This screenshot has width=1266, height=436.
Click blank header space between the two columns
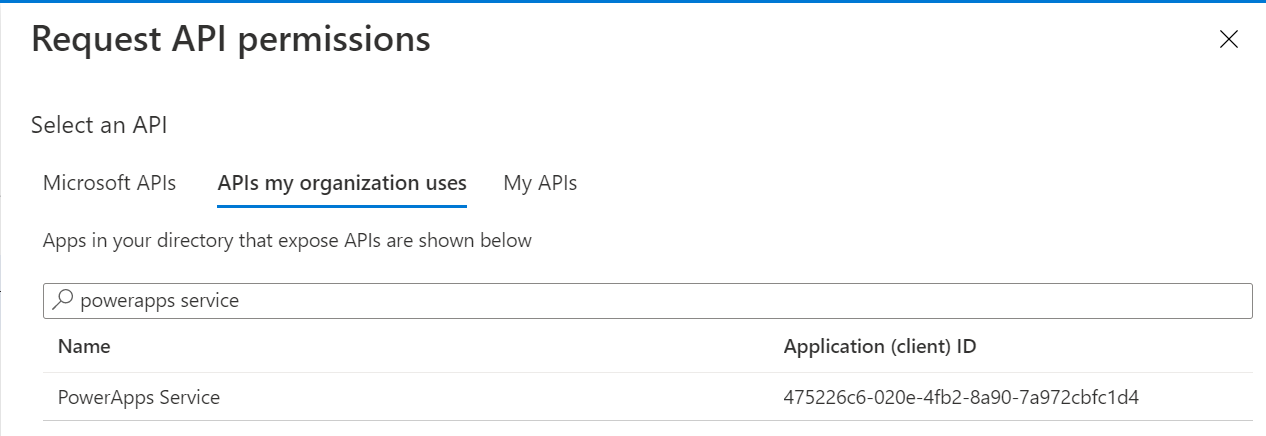(x=450, y=347)
